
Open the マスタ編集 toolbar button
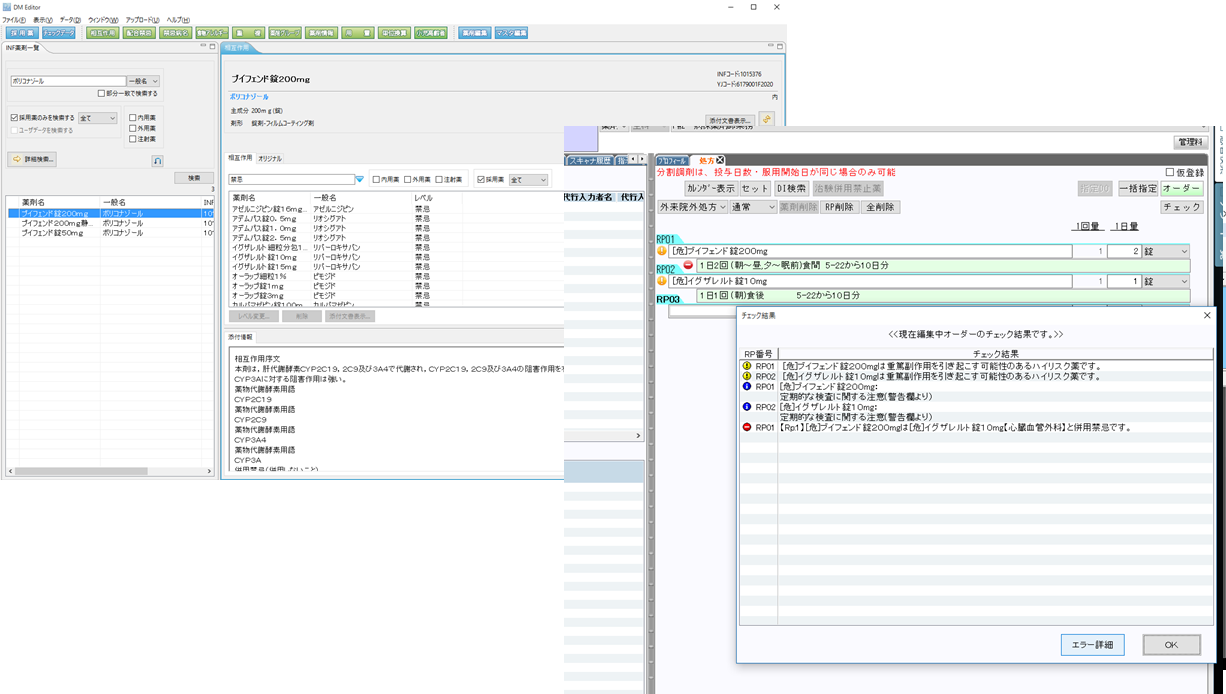[511, 33]
